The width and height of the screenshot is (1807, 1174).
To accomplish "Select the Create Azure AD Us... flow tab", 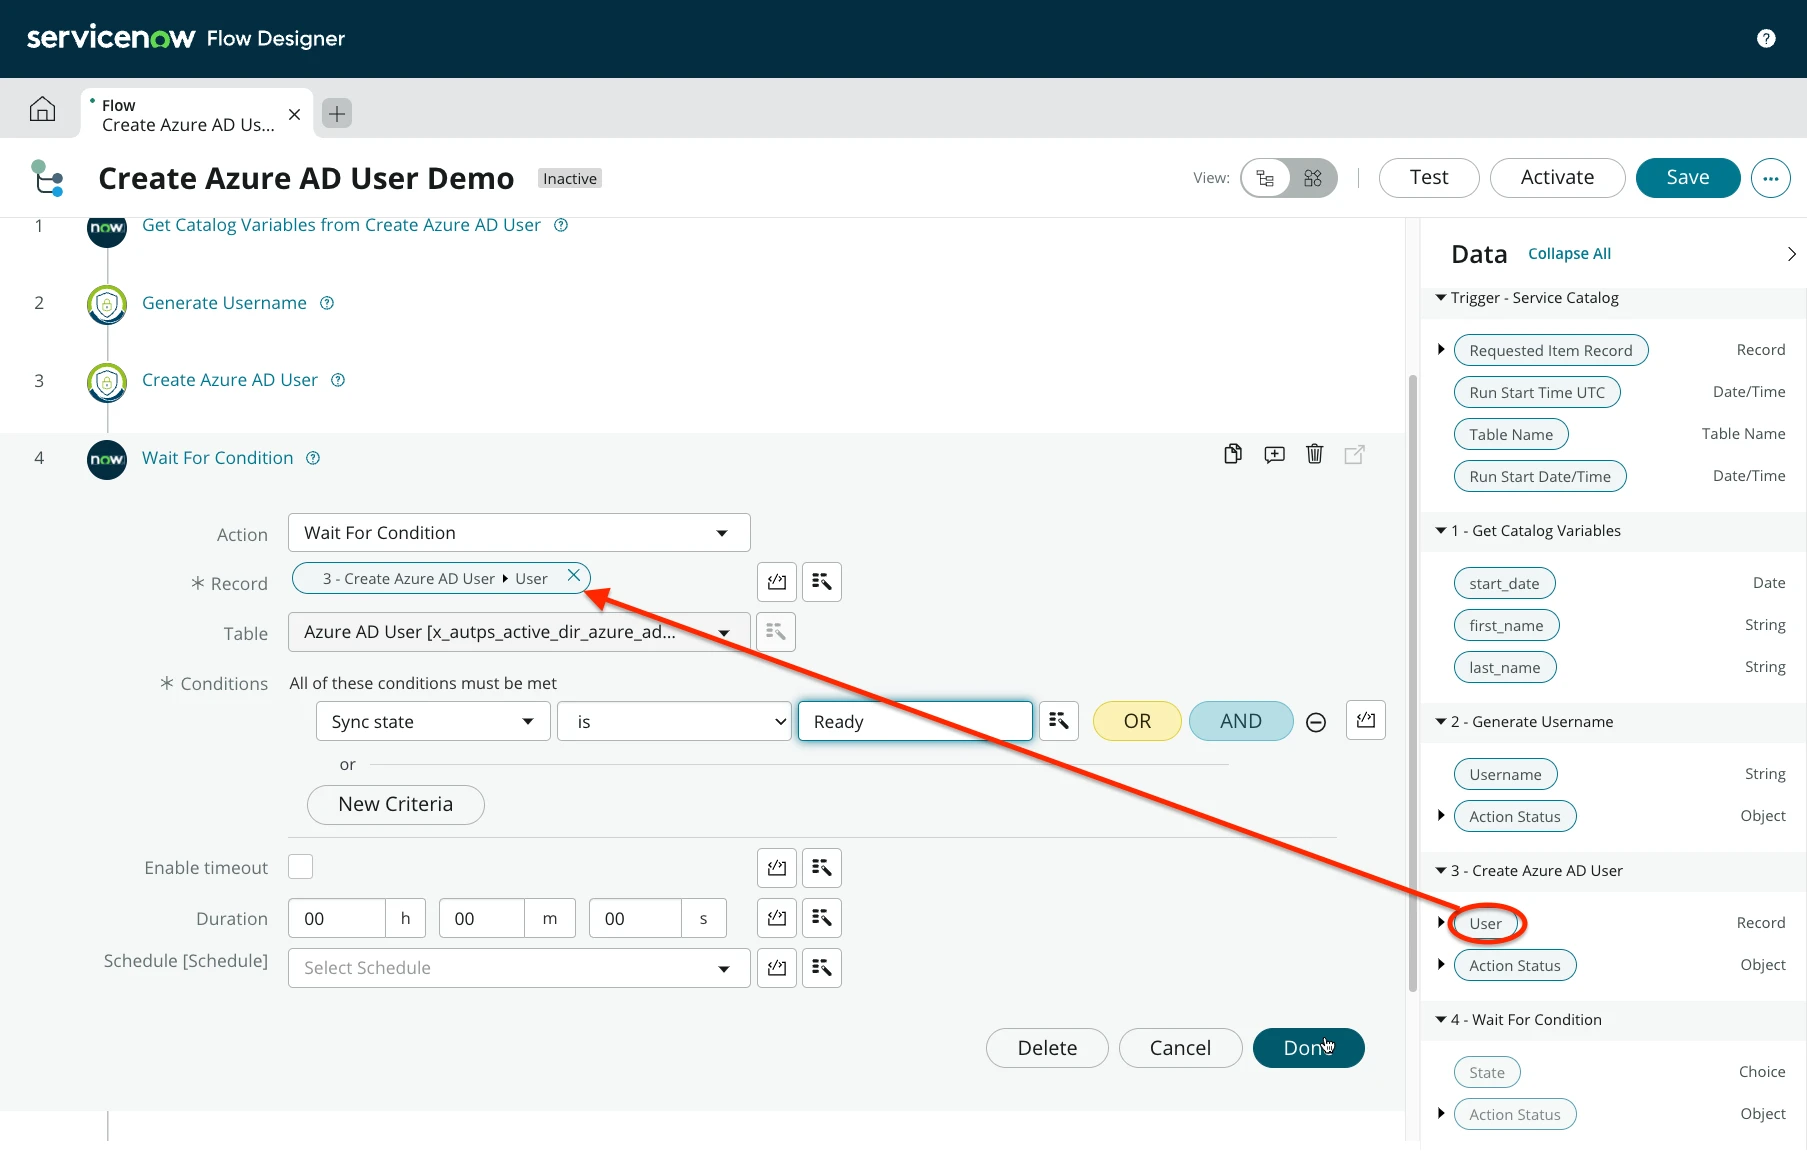I will click(x=187, y=115).
